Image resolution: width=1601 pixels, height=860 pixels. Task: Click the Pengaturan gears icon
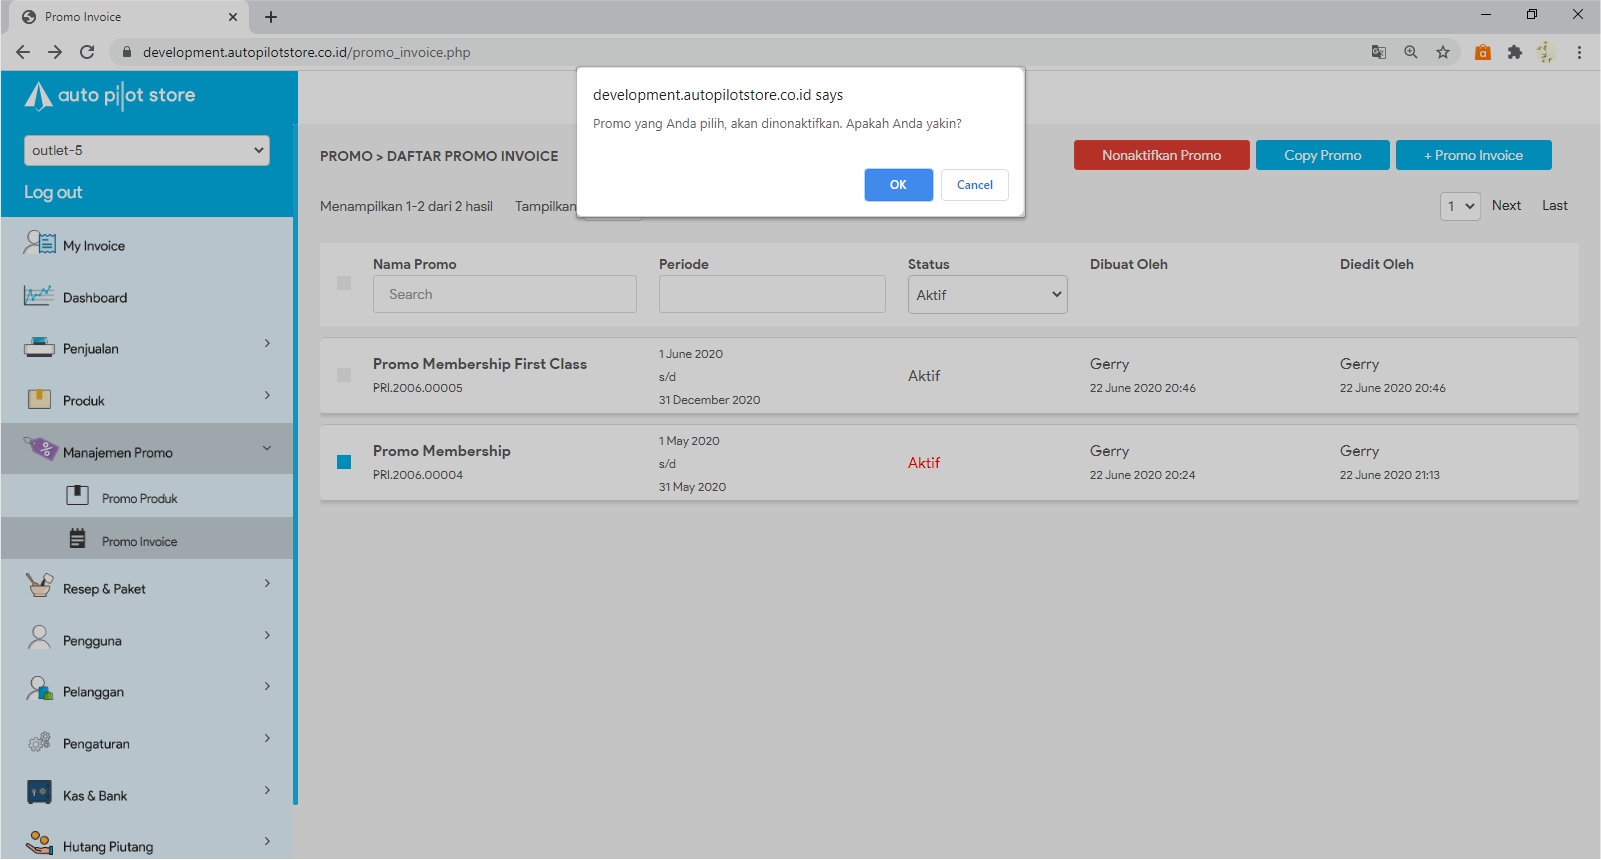click(39, 742)
